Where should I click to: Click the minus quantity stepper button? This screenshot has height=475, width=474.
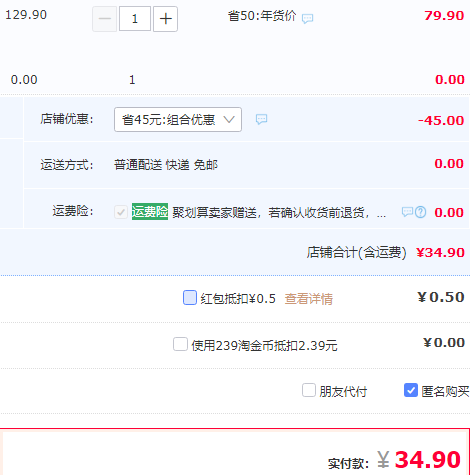104,19
